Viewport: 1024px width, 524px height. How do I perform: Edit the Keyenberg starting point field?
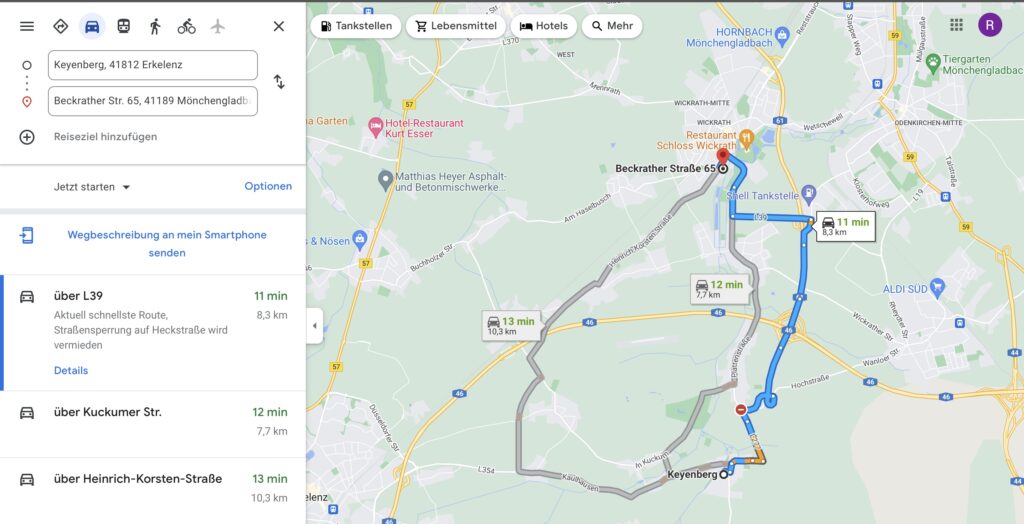tap(153, 65)
